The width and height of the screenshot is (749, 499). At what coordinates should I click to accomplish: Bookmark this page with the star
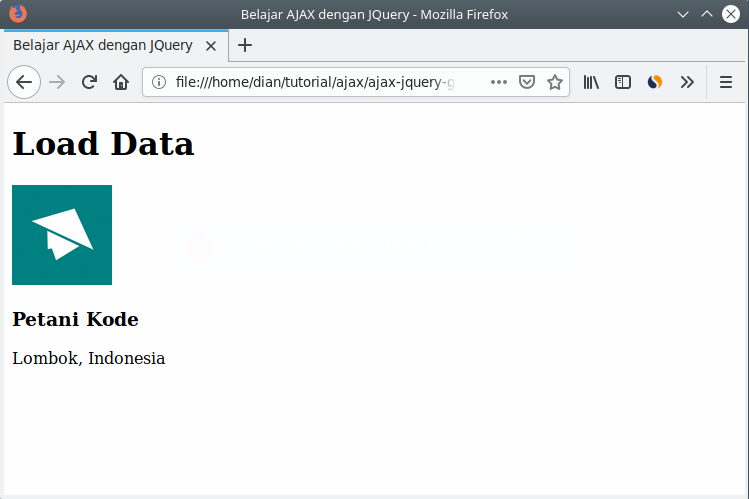coord(555,82)
